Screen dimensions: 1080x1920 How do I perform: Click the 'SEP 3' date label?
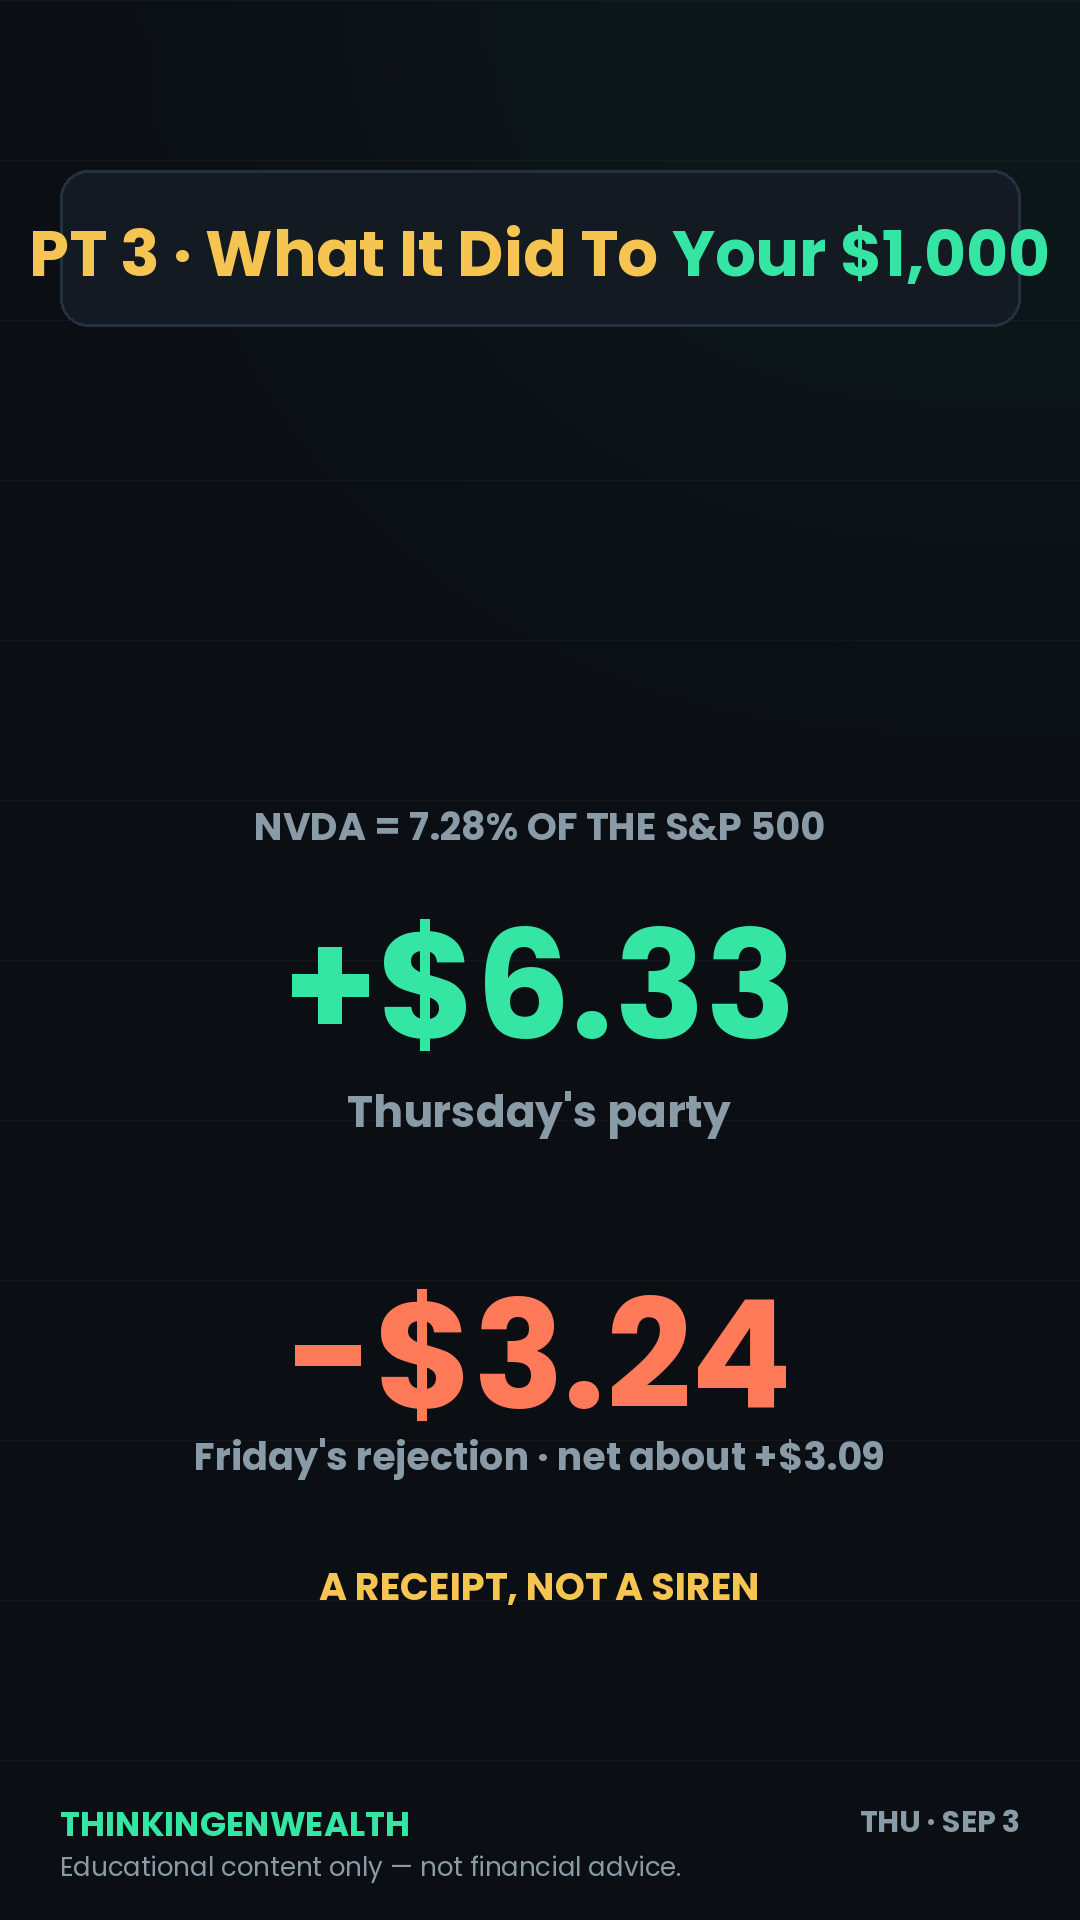coord(980,1822)
